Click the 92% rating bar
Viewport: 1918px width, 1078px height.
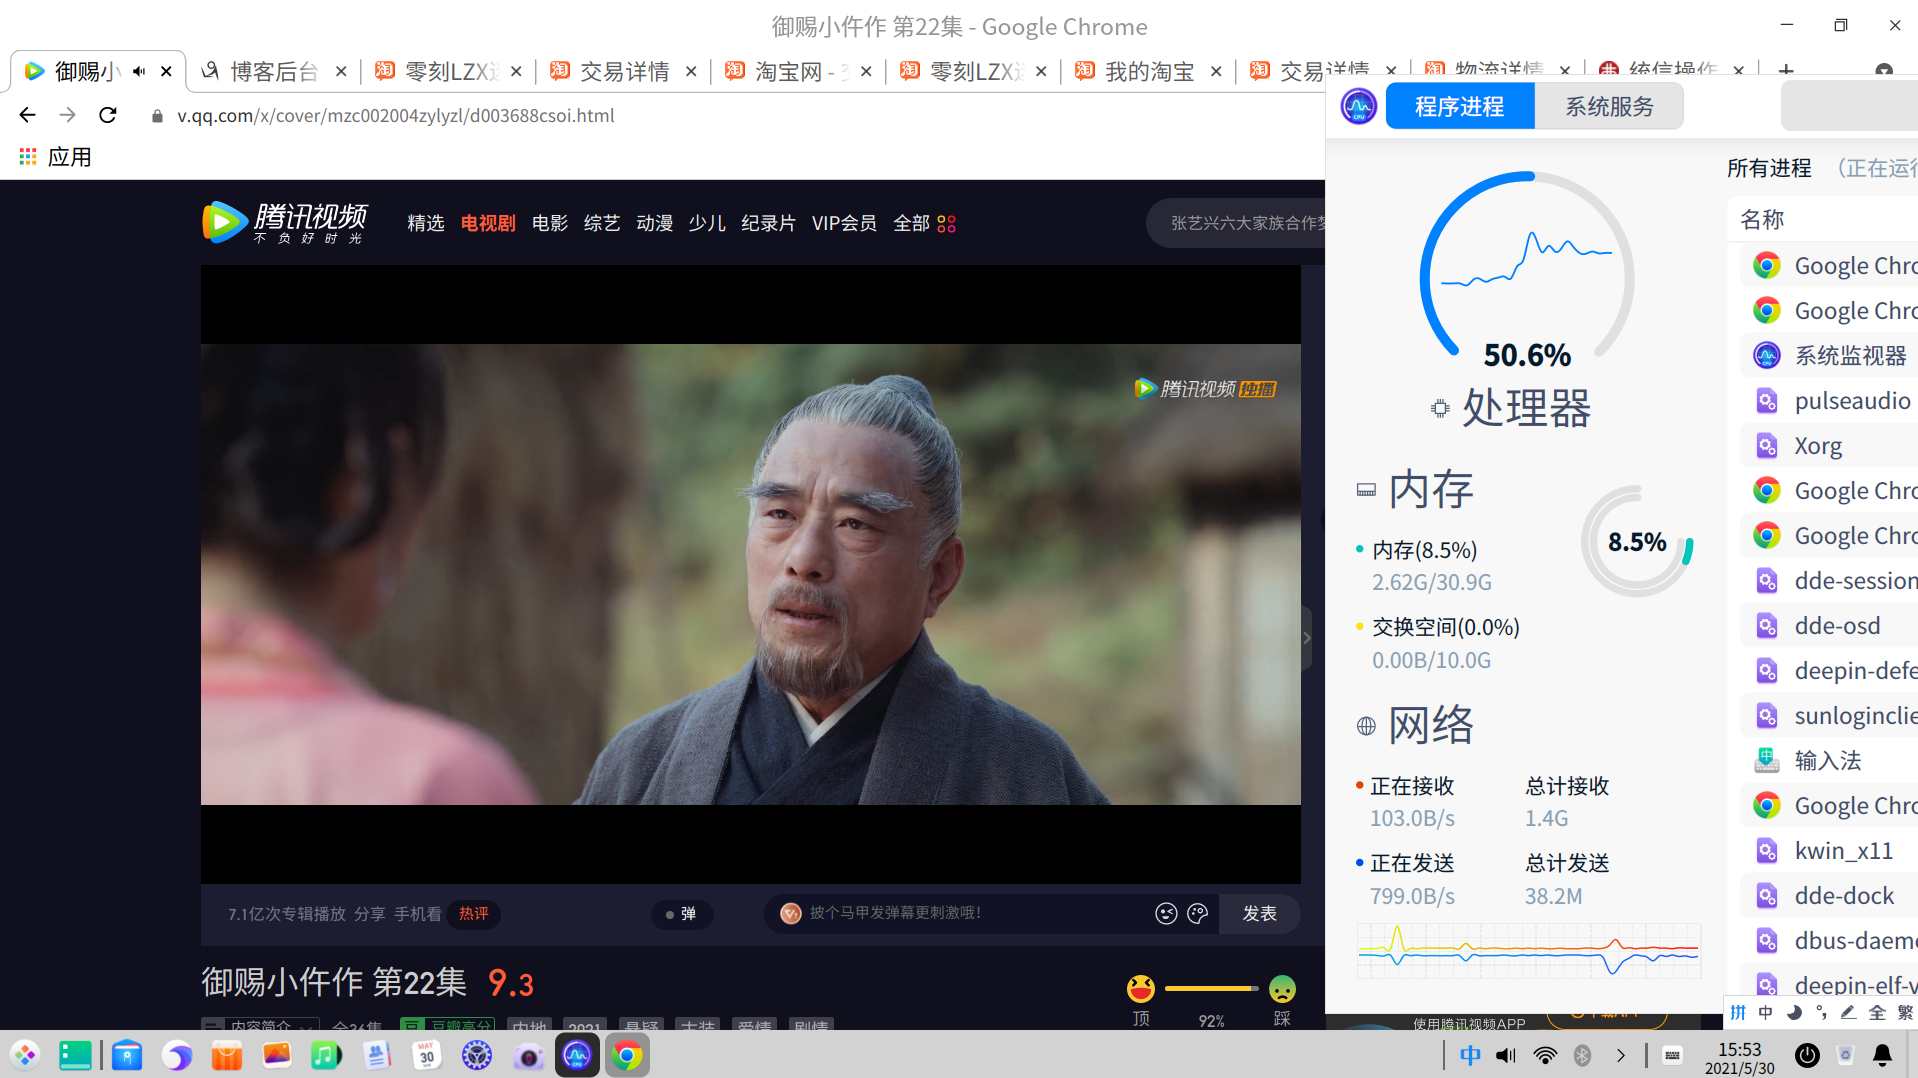(1211, 988)
